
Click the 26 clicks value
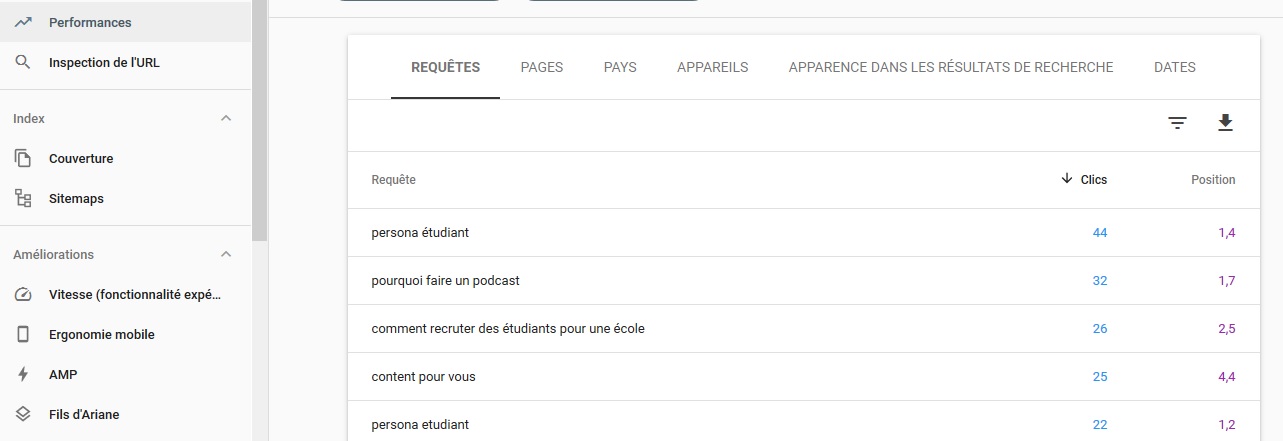click(1100, 329)
